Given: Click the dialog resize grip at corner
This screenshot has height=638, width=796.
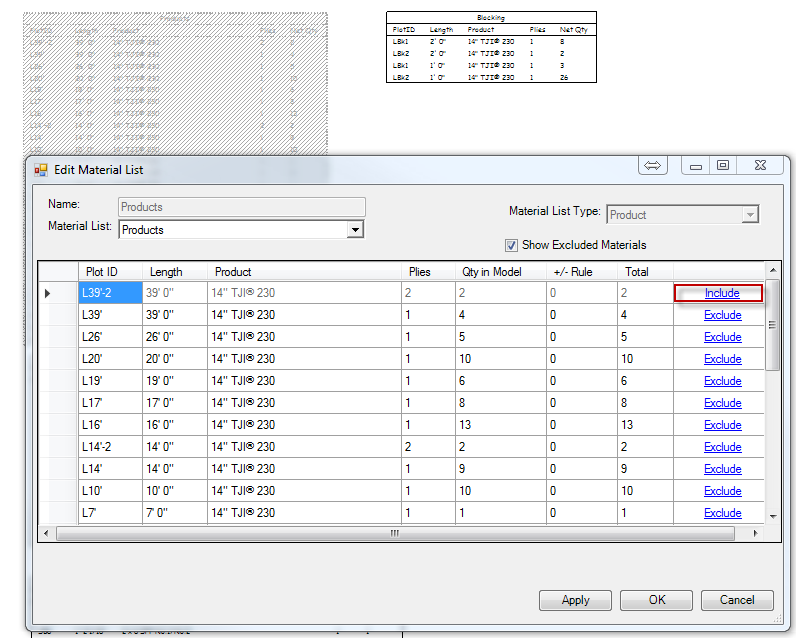Looking at the screenshot, I should pyautogui.click(x=777, y=619).
